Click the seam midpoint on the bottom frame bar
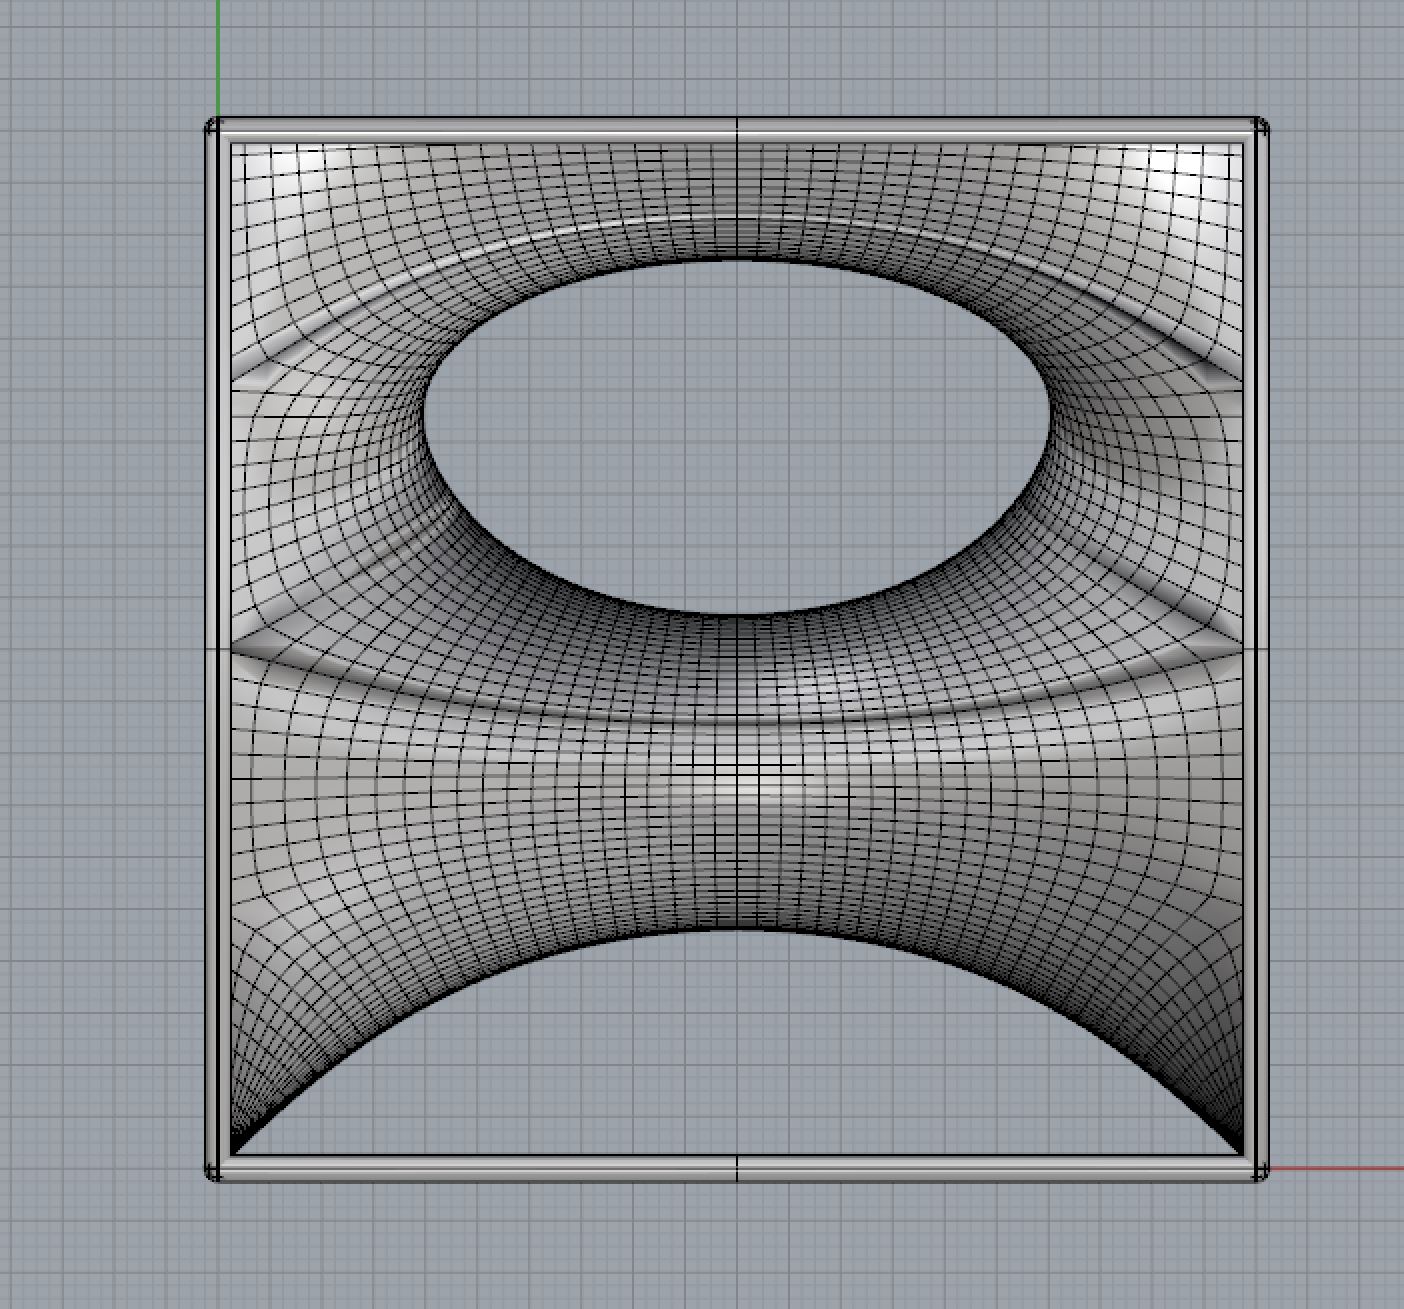 737,1169
